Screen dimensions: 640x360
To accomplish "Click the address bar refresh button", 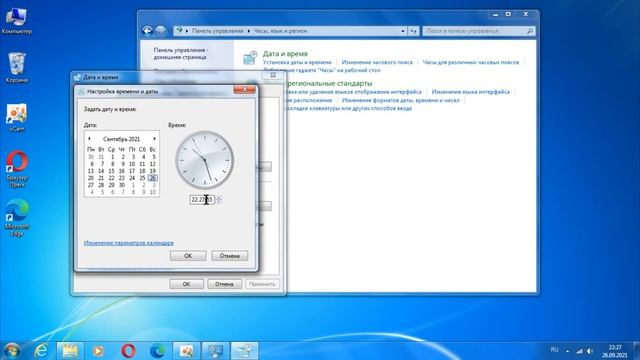I will pyautogui.click(x=413, y=31).
